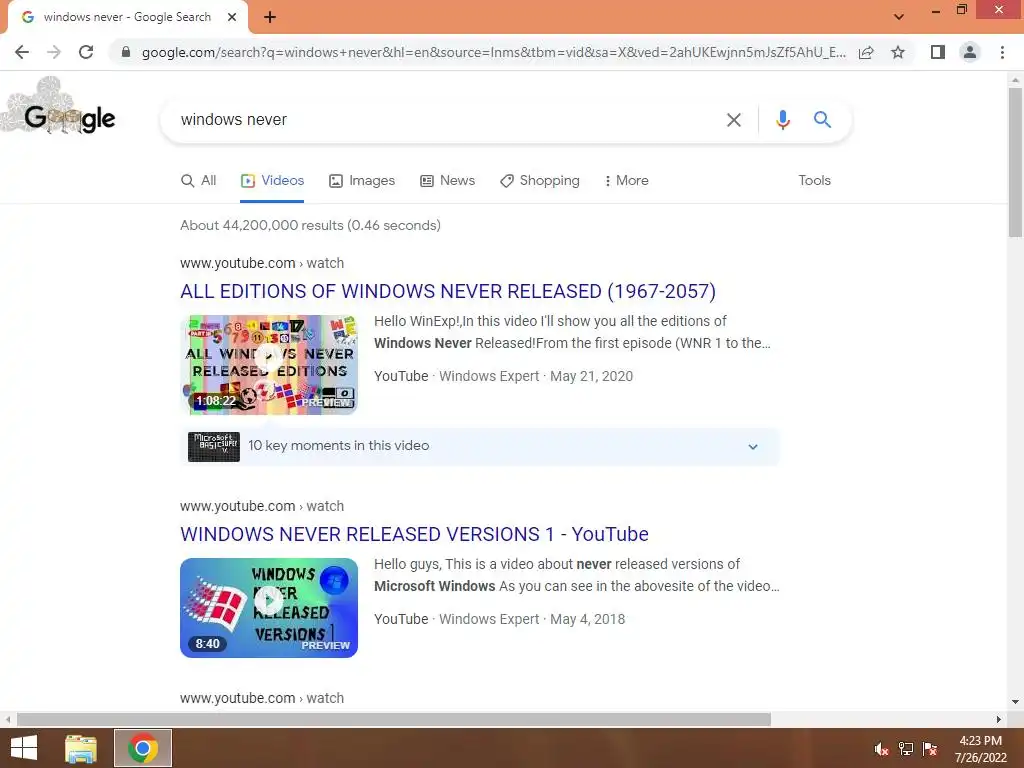Reload the page with the refresh icon
Screen dimensions: 1024x768
click(x=86, y=52)
